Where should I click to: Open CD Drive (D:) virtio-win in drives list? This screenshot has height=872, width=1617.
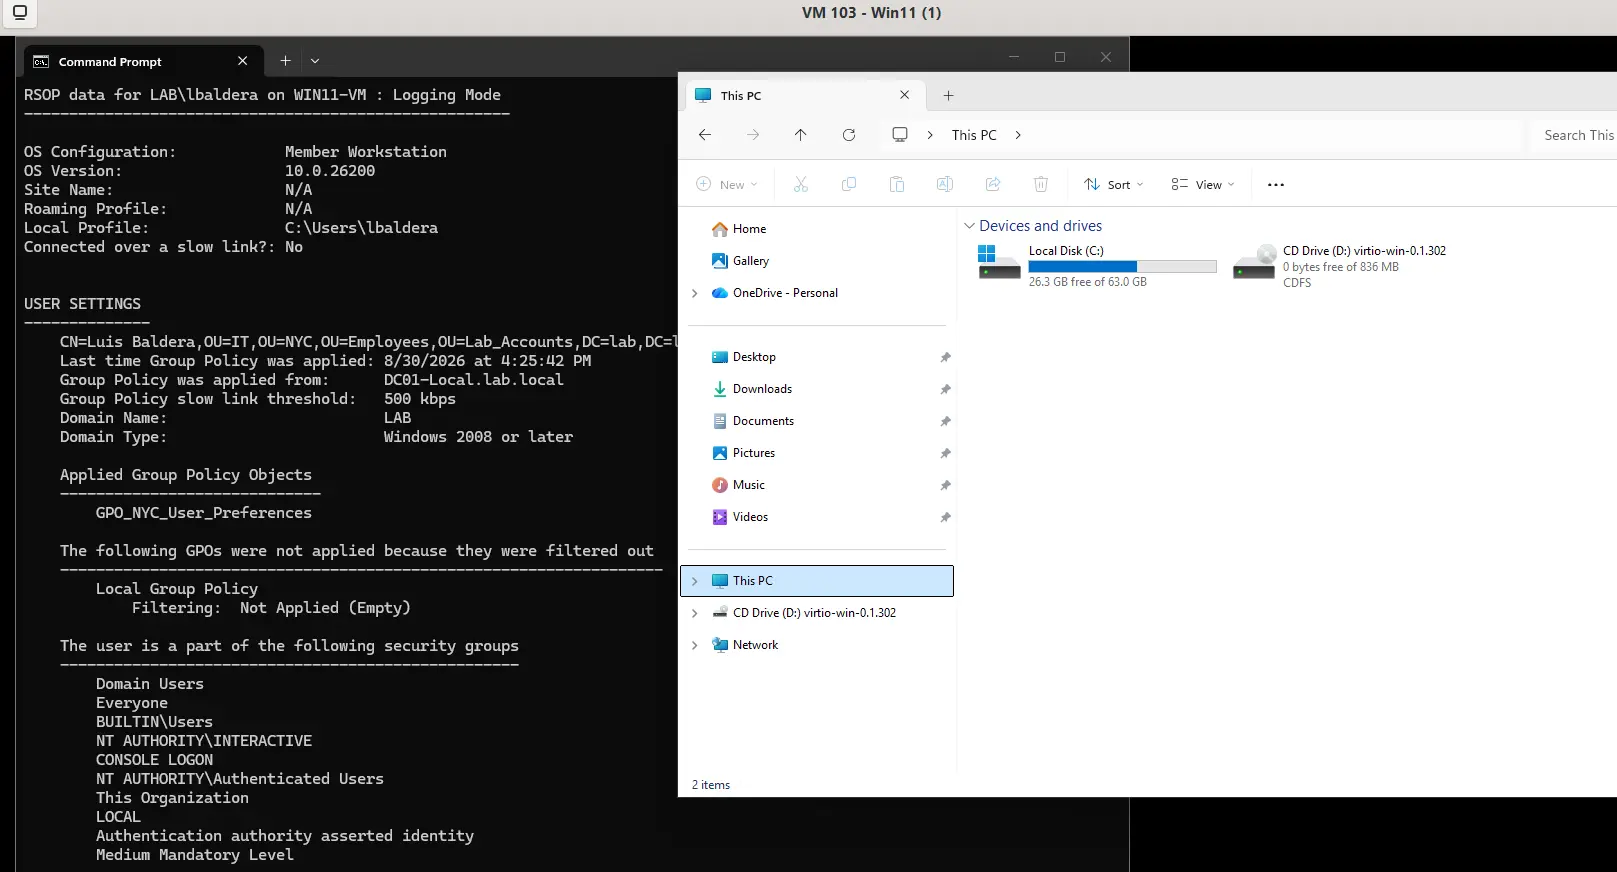1341,266
